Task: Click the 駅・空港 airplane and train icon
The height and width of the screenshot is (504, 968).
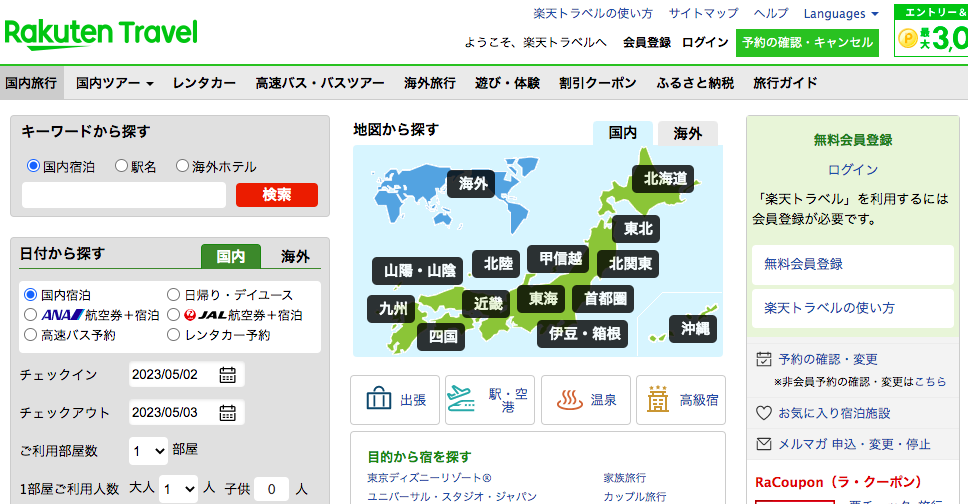Action: coord(461,399)
